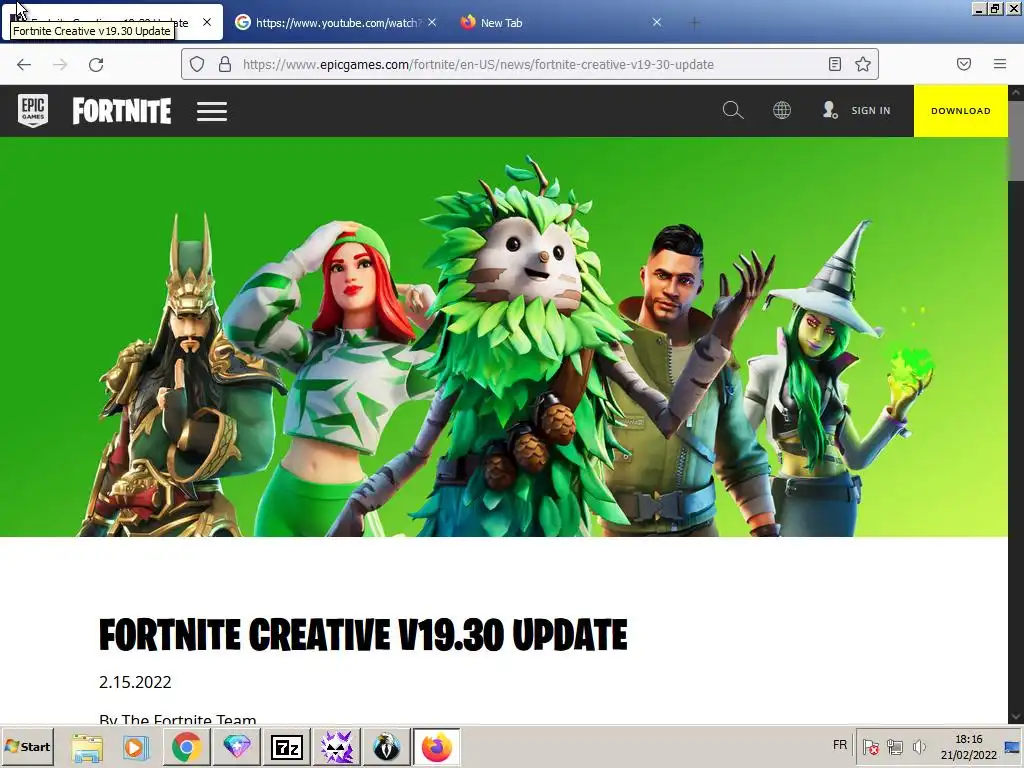Viewport: 1024px width, 768px height.
Task: Open site search magnifier
Action: click(x=733, y=110)
